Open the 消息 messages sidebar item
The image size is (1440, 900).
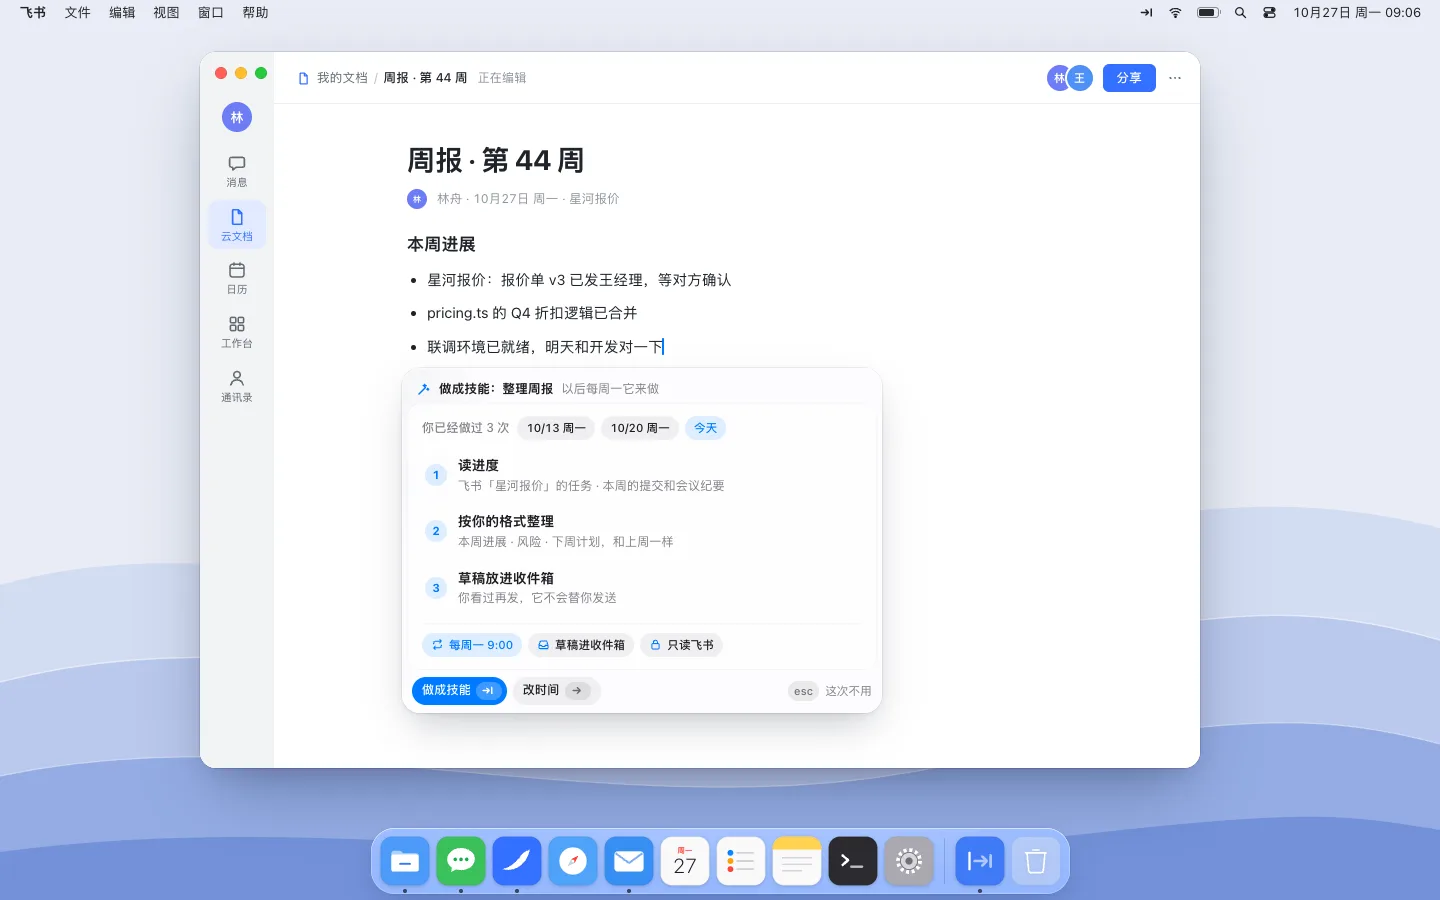pos(237,171)
